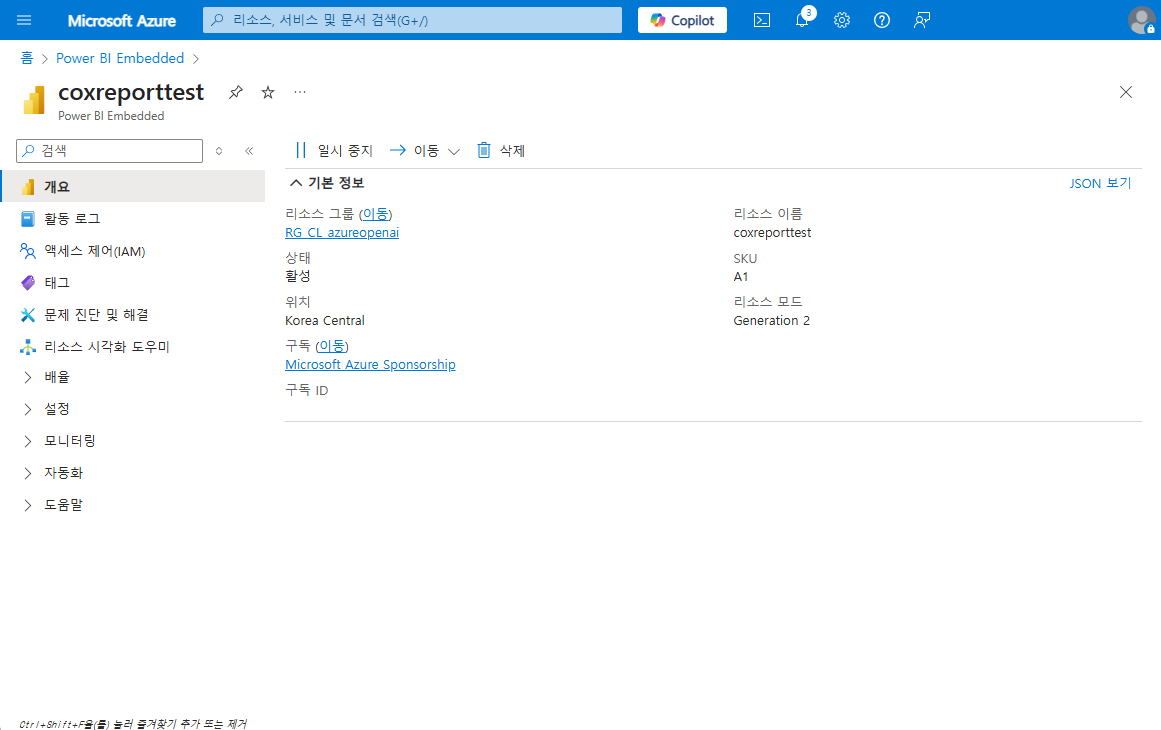Pause the capacity with 일시 중지
1161x730 pixels.
pyautogui.click(x=334, y=150)
